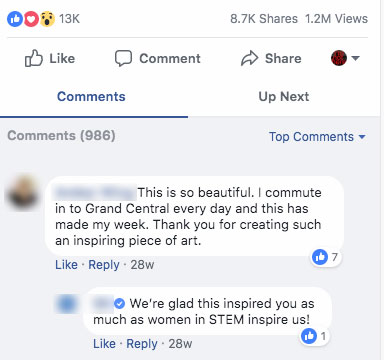The width and height of the screenshot is (384, 360).
Task: Click the Wow face reaction icon
Action: pos(47,19)
